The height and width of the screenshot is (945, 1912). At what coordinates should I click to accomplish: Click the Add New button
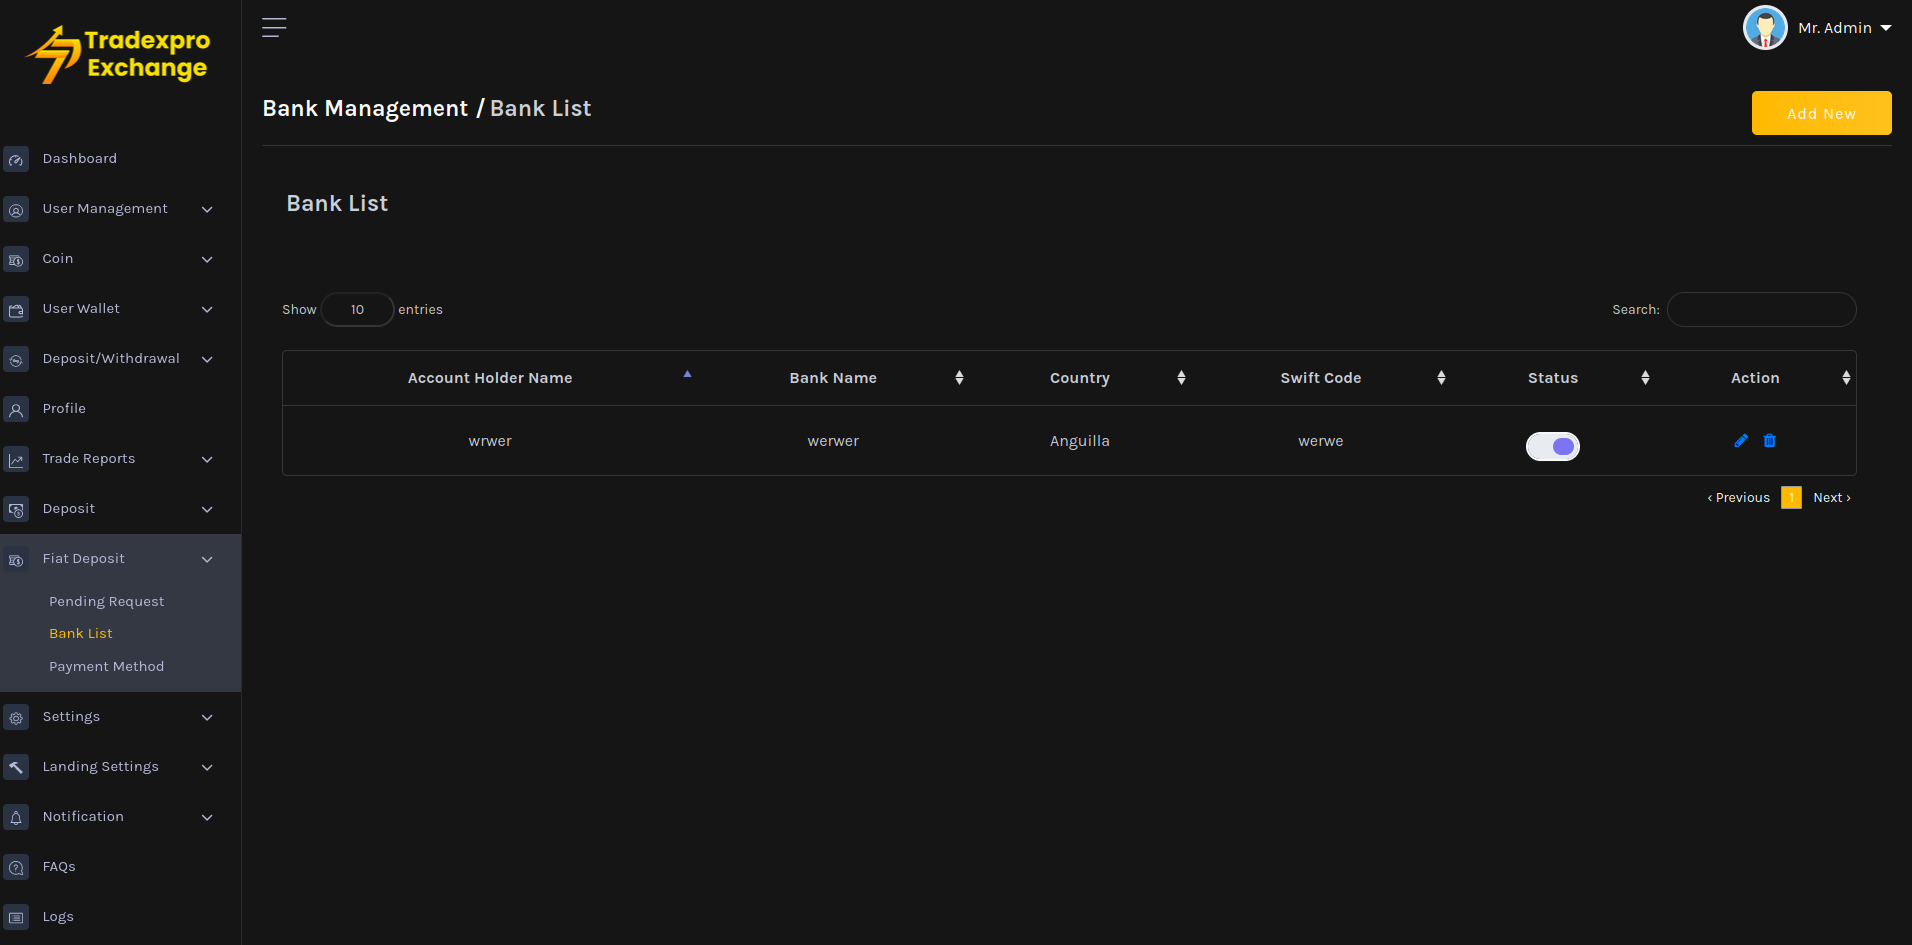coord(1821,113)
